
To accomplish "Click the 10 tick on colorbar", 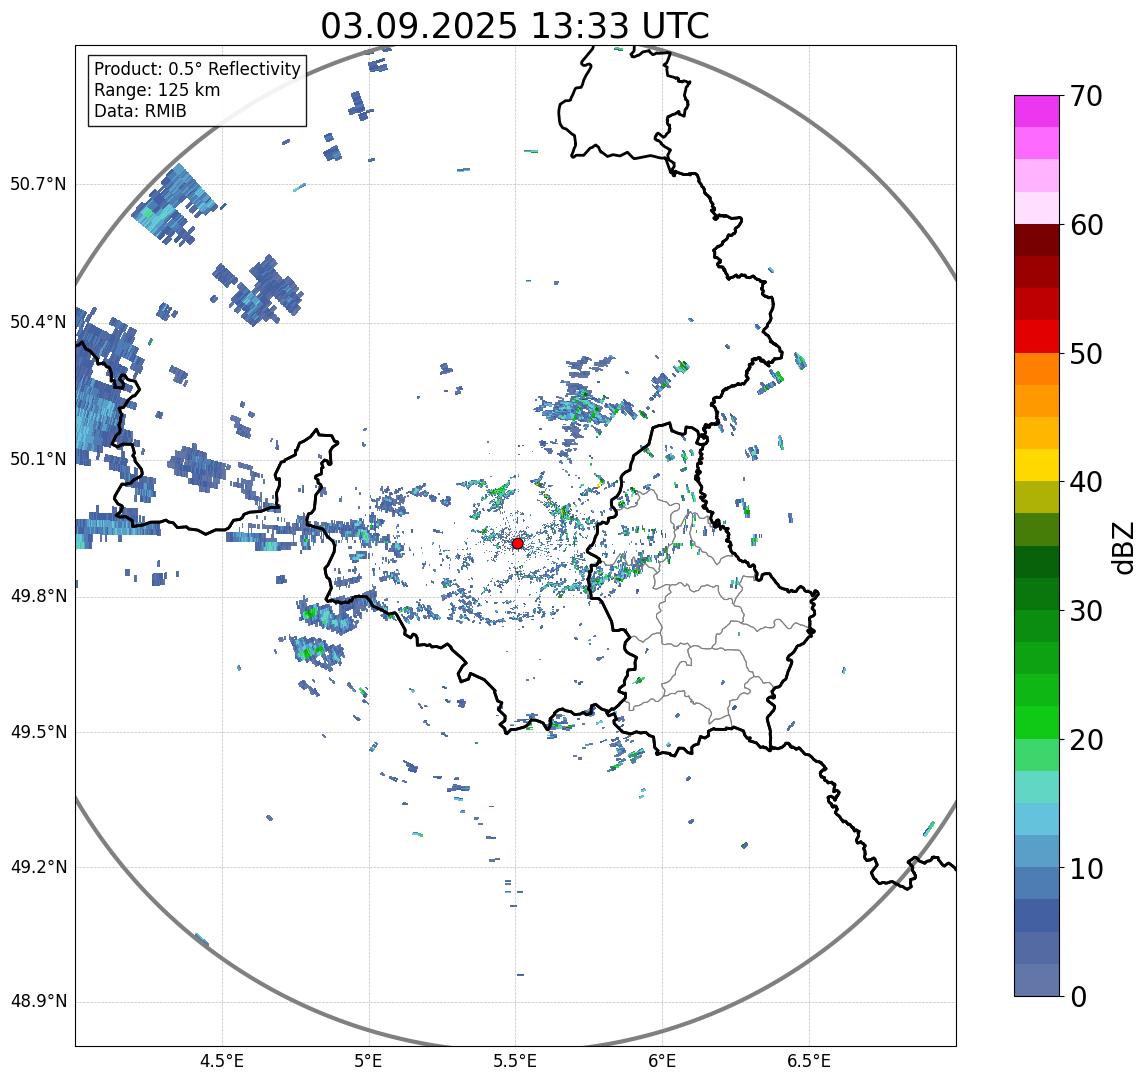I will (1086, 869).
